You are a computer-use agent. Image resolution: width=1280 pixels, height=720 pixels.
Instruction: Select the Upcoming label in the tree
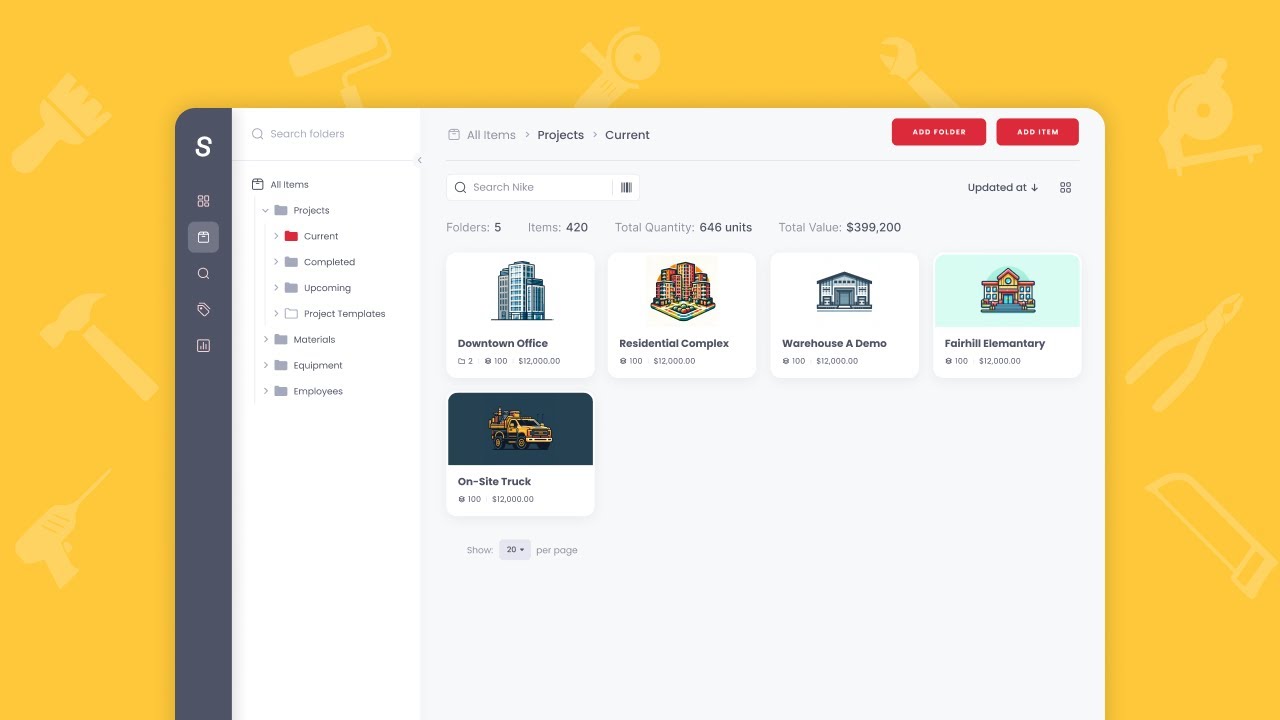[327, 288]
